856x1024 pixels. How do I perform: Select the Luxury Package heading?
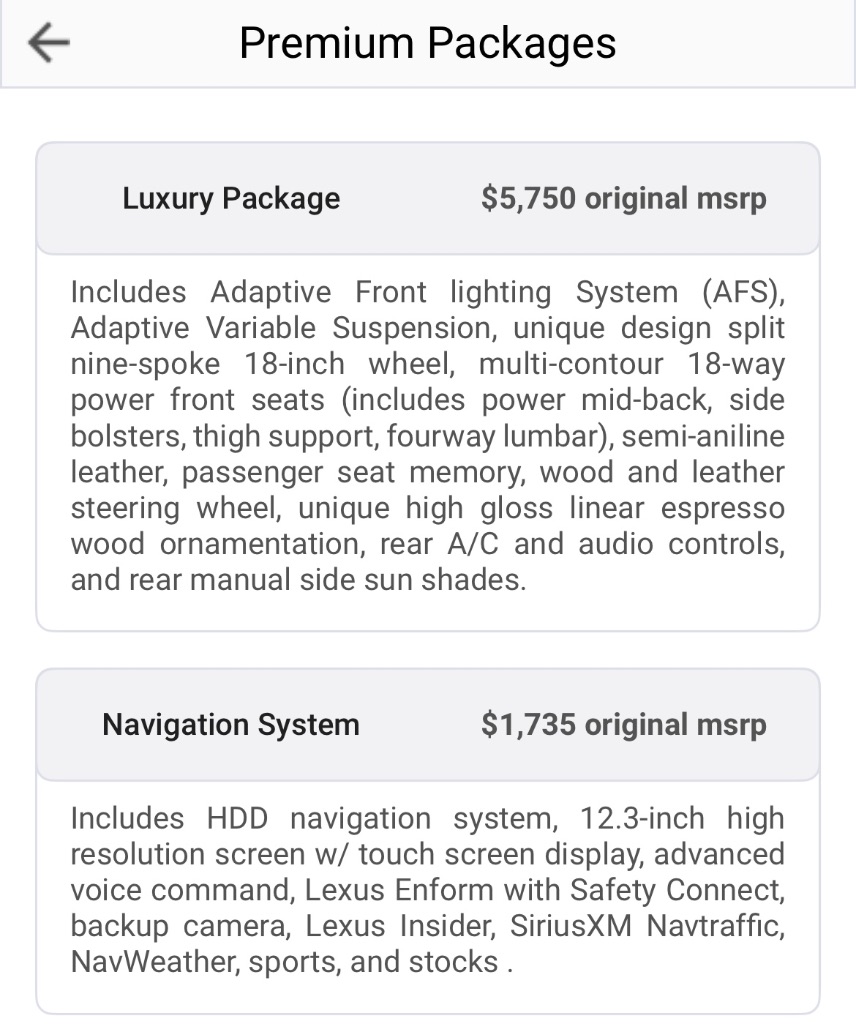[231, 198]
